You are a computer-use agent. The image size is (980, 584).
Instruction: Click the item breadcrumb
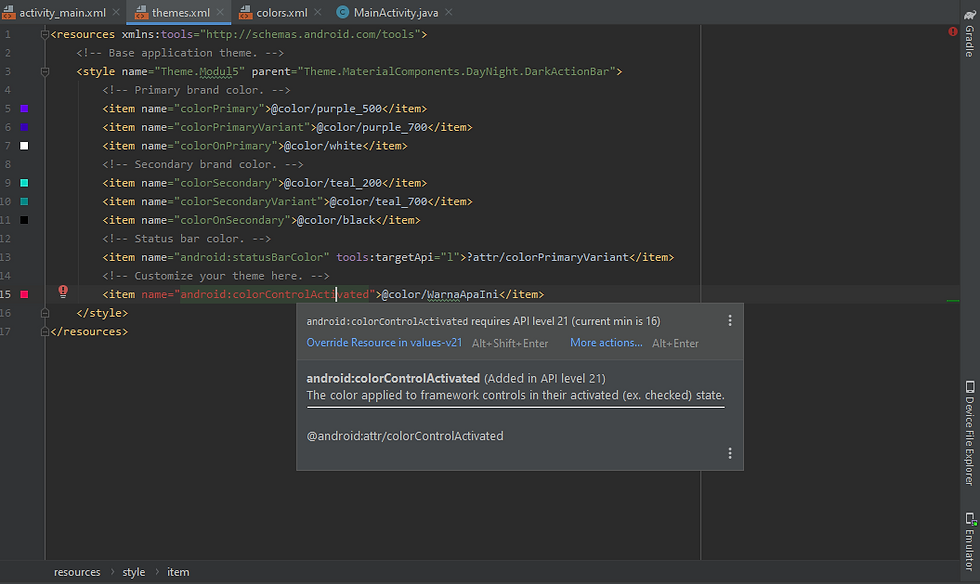click(x=178, y=572)
